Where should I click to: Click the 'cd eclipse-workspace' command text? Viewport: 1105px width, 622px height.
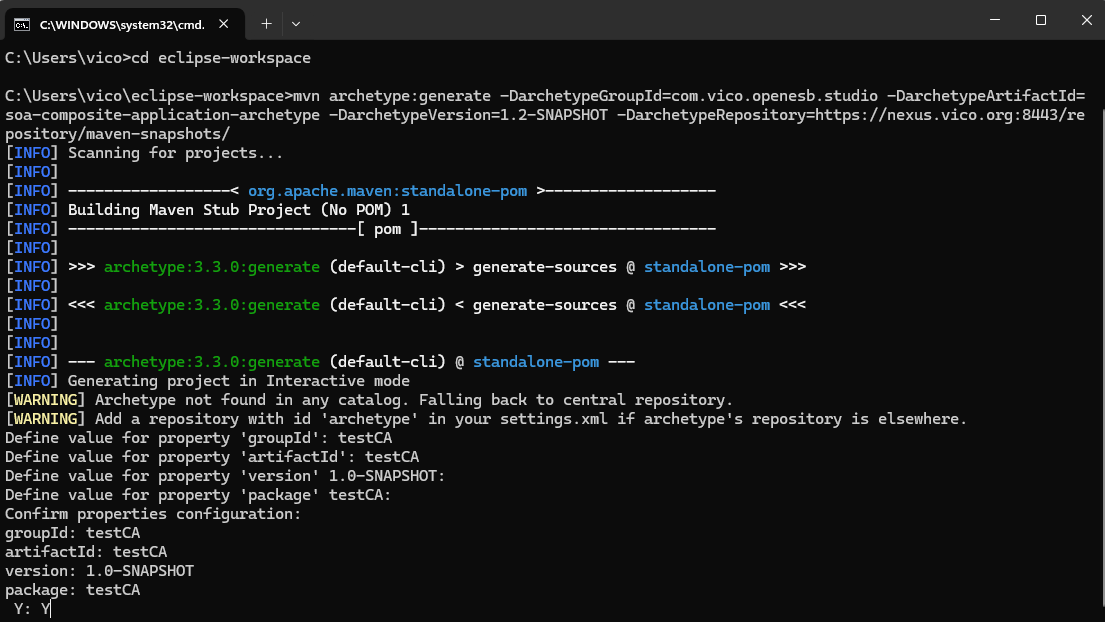coord(221,58)
